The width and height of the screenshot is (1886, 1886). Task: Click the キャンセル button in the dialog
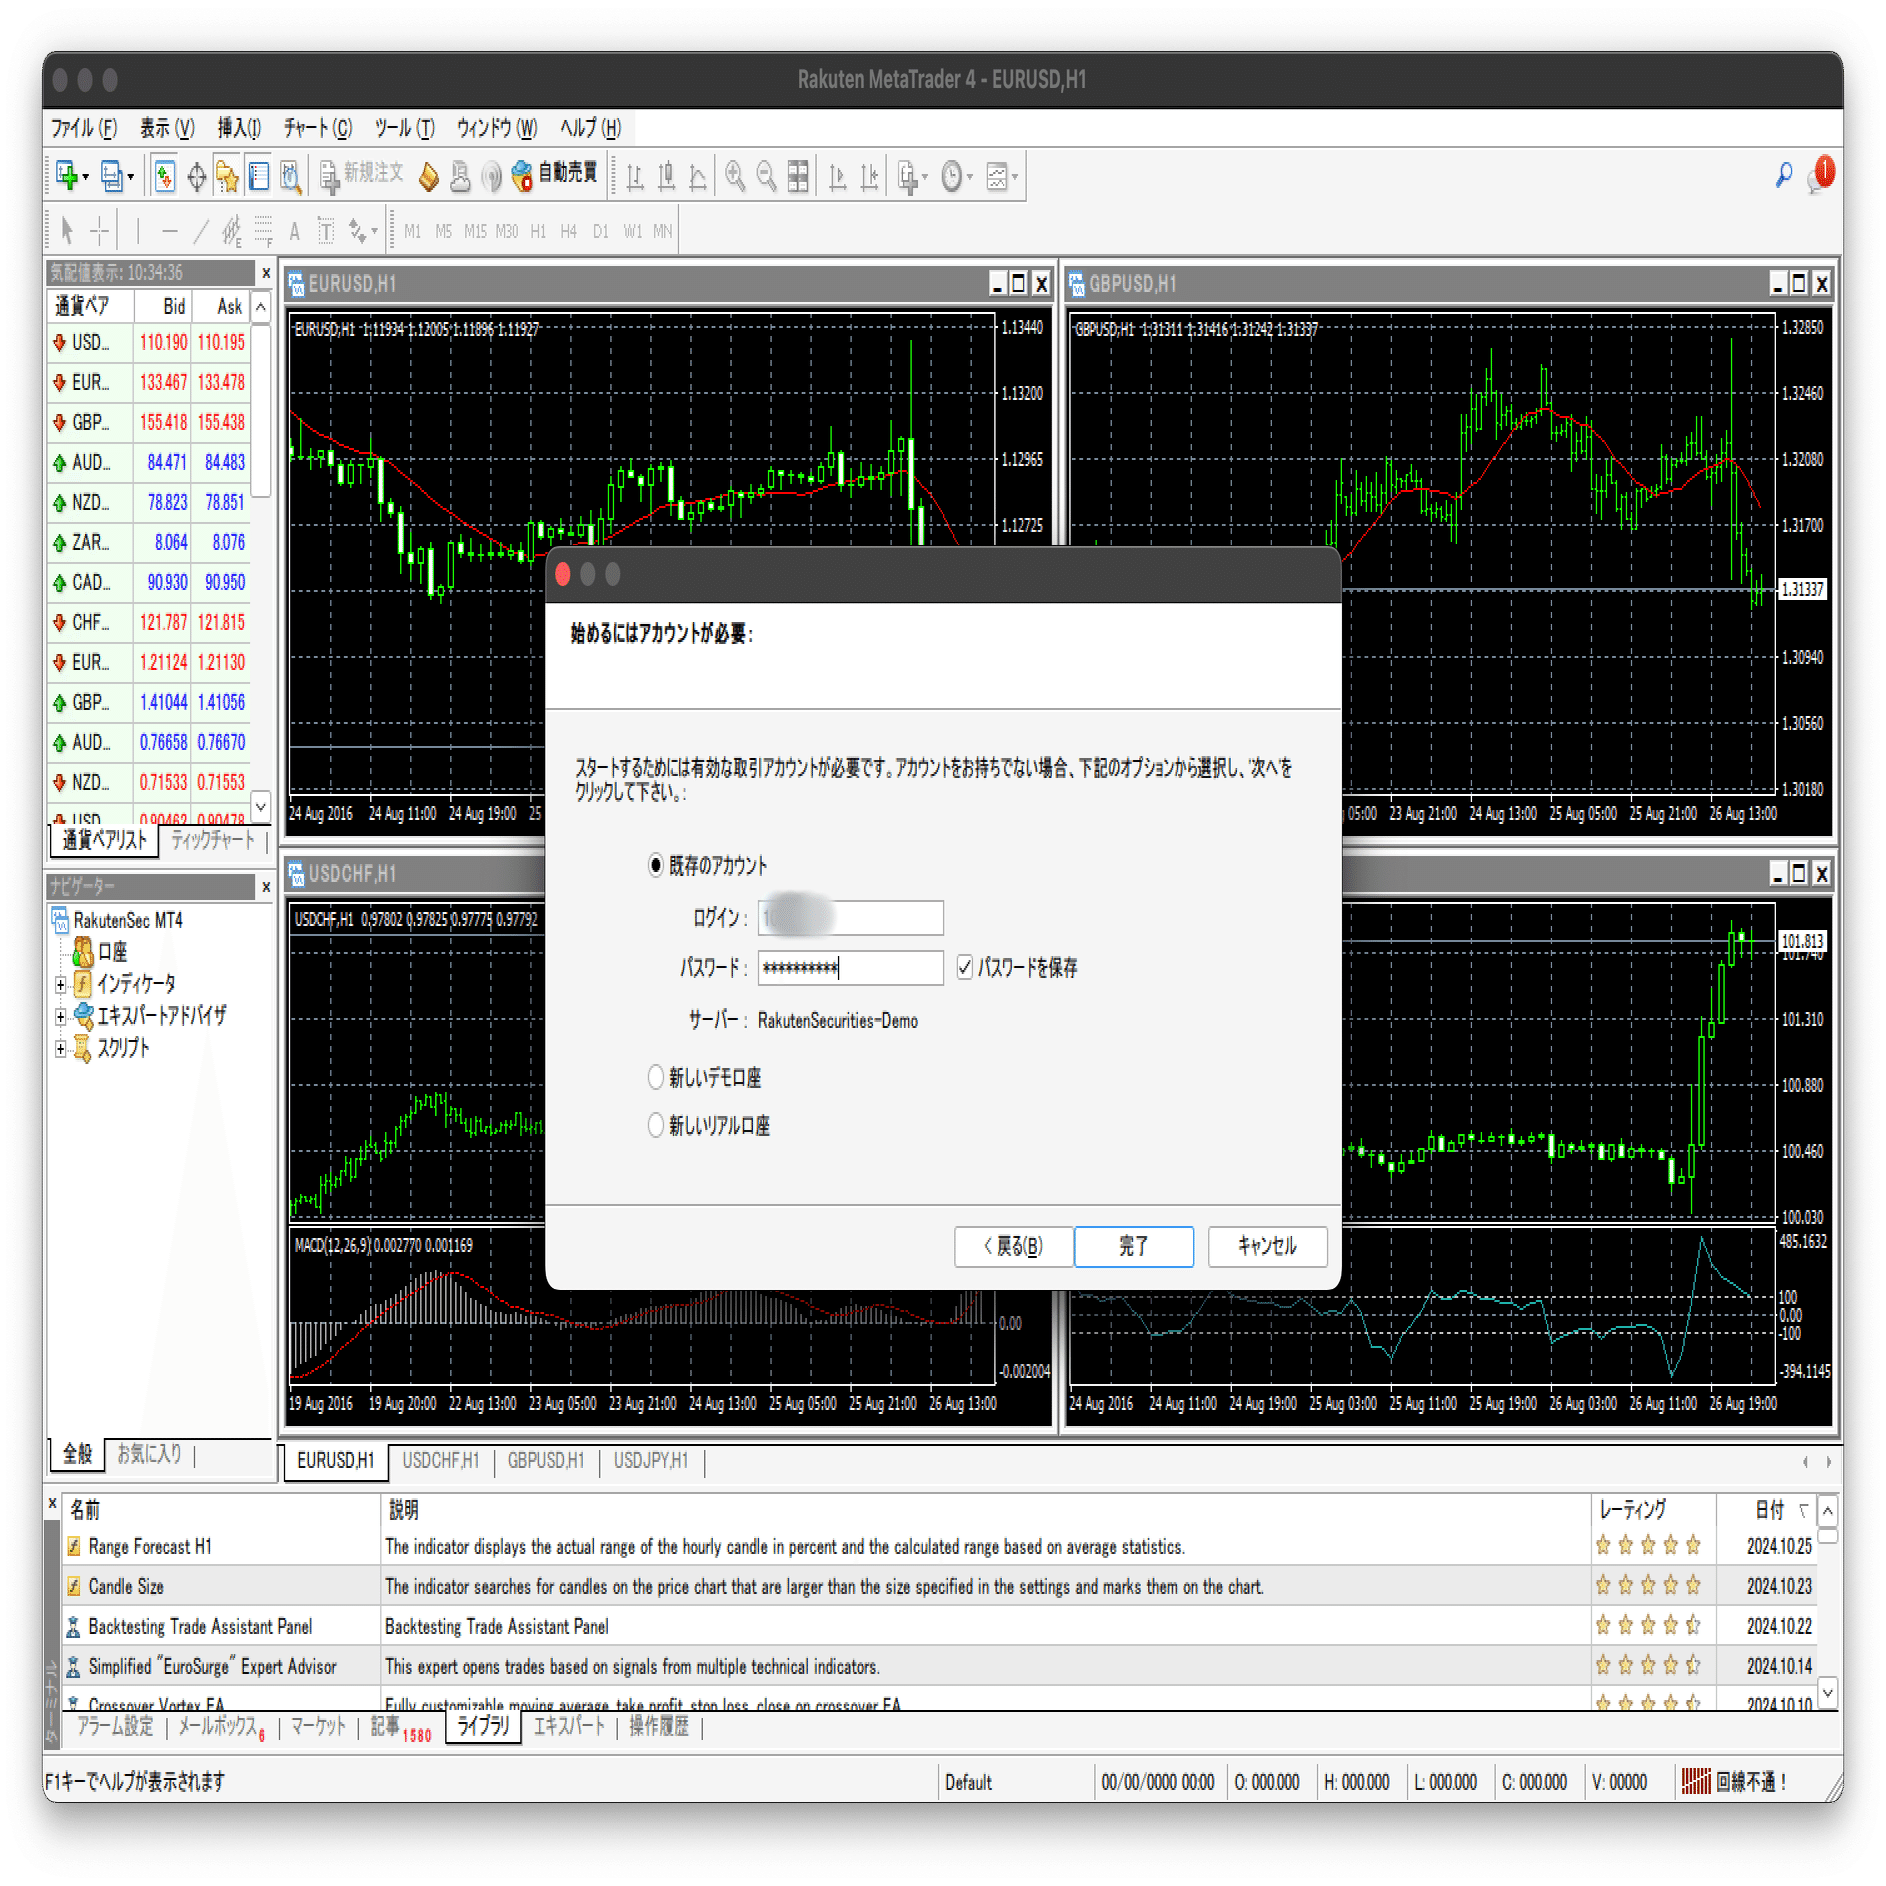click(1267, 1245)
